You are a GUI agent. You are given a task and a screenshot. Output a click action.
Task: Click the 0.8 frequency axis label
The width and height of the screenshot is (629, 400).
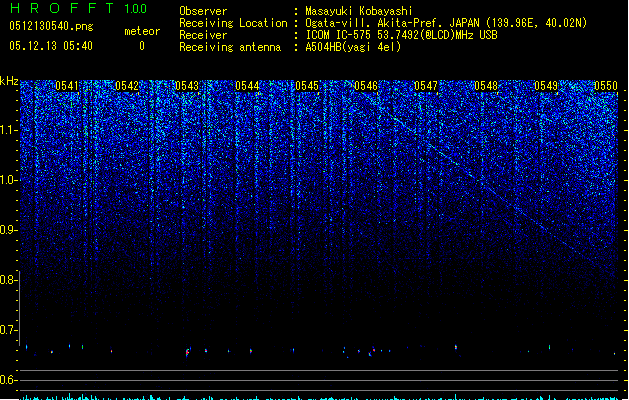(8, 280)
